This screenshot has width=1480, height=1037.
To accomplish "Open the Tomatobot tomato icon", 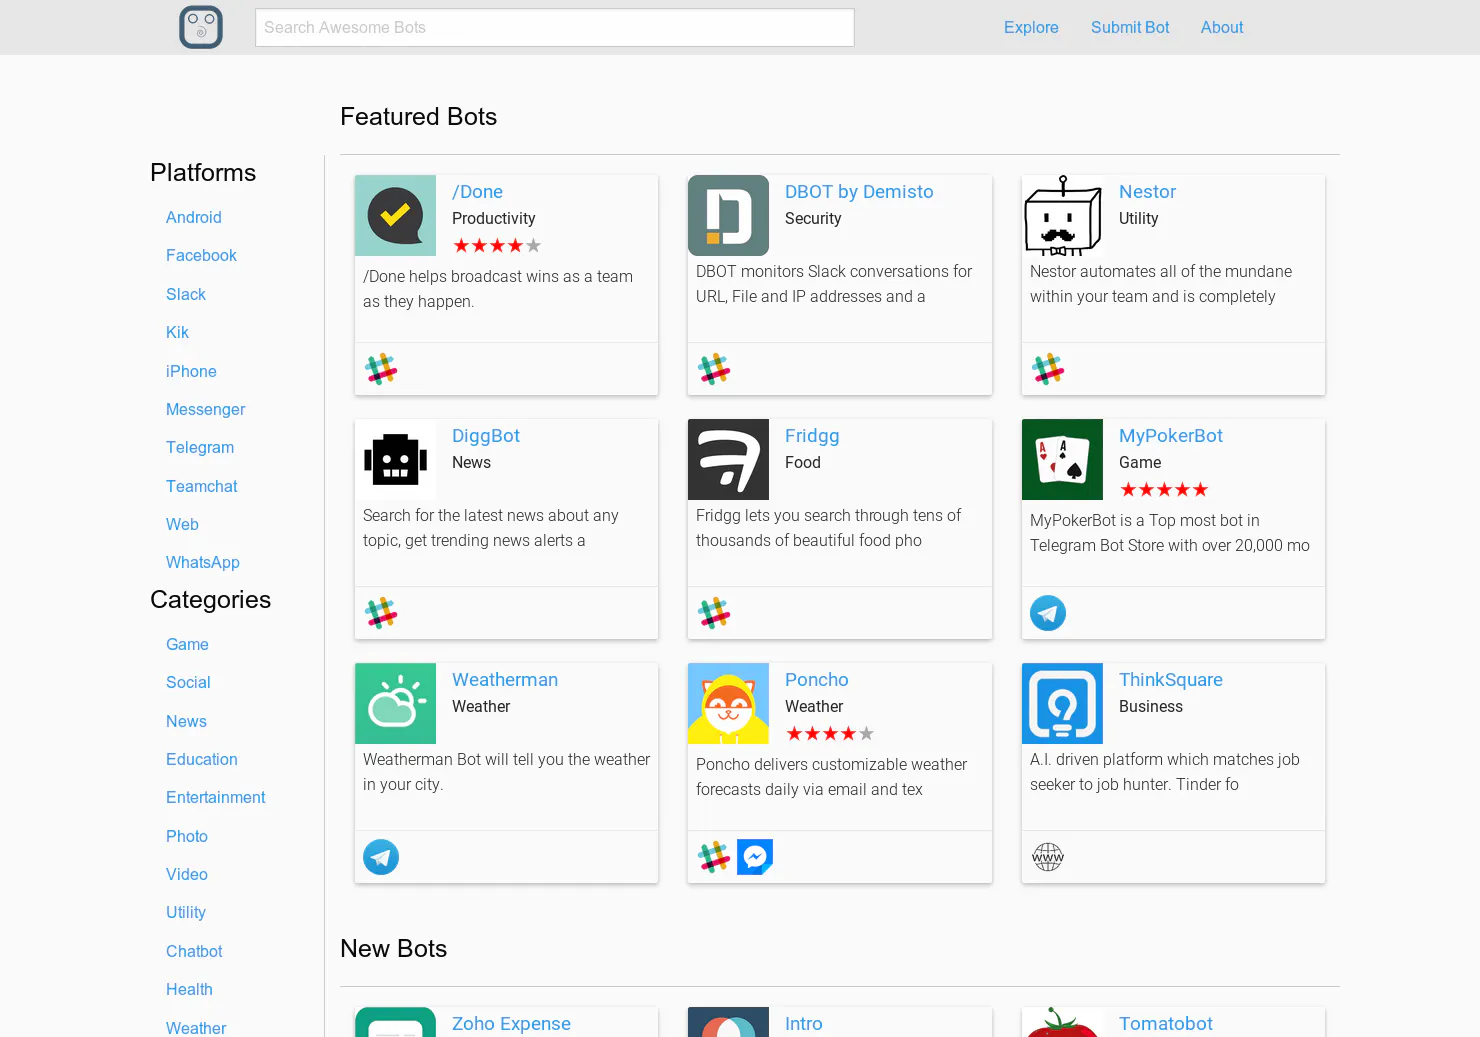I will [x=1062, y=1022].
